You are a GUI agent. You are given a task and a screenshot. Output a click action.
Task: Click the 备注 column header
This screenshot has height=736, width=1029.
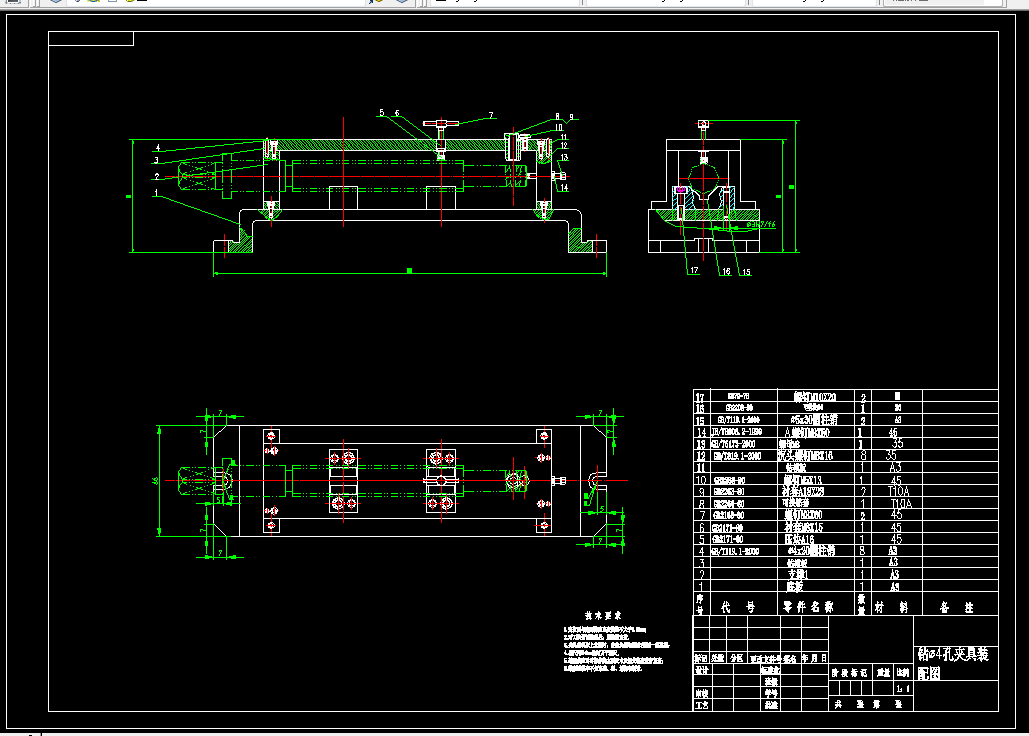[956, 607]
